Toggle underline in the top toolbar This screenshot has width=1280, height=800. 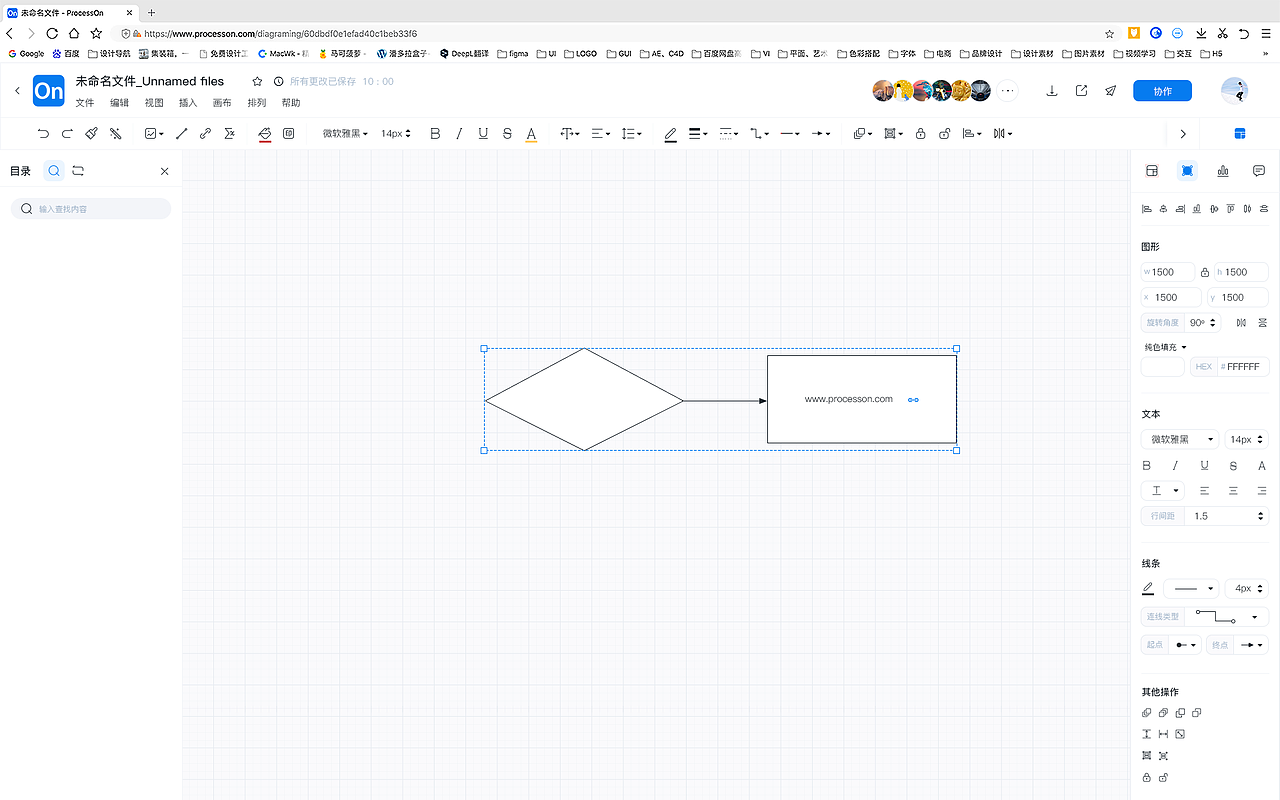[483, 133]
